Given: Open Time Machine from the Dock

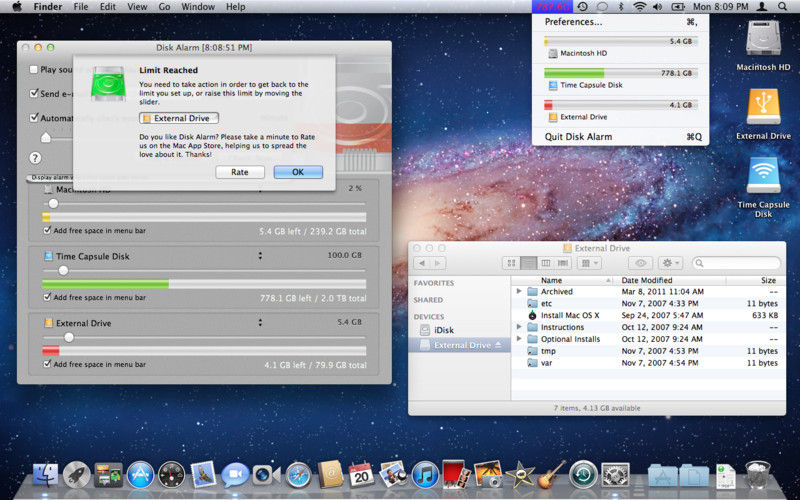Looking at the screenshot, I should point(583,474).
